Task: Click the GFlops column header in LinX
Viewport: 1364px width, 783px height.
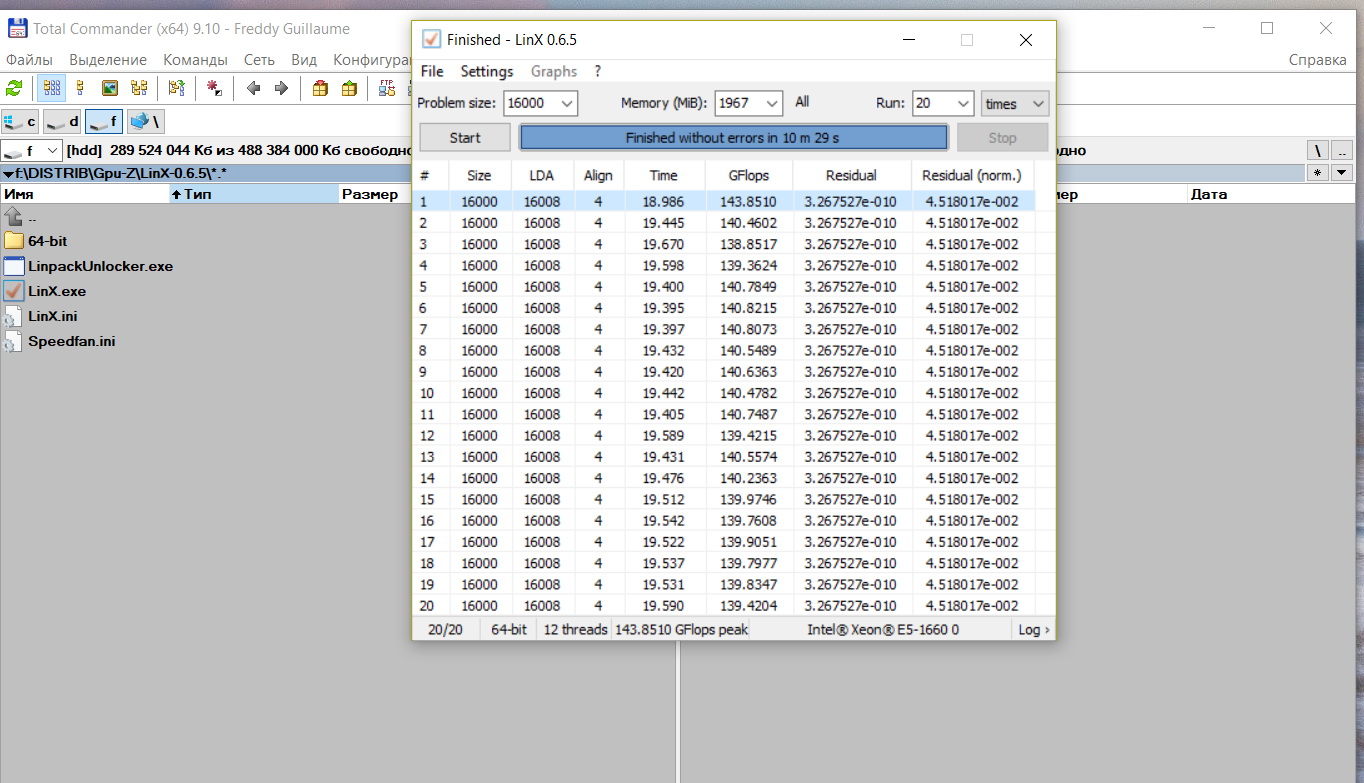Action: pyautogui.click(x=750, y=175)
